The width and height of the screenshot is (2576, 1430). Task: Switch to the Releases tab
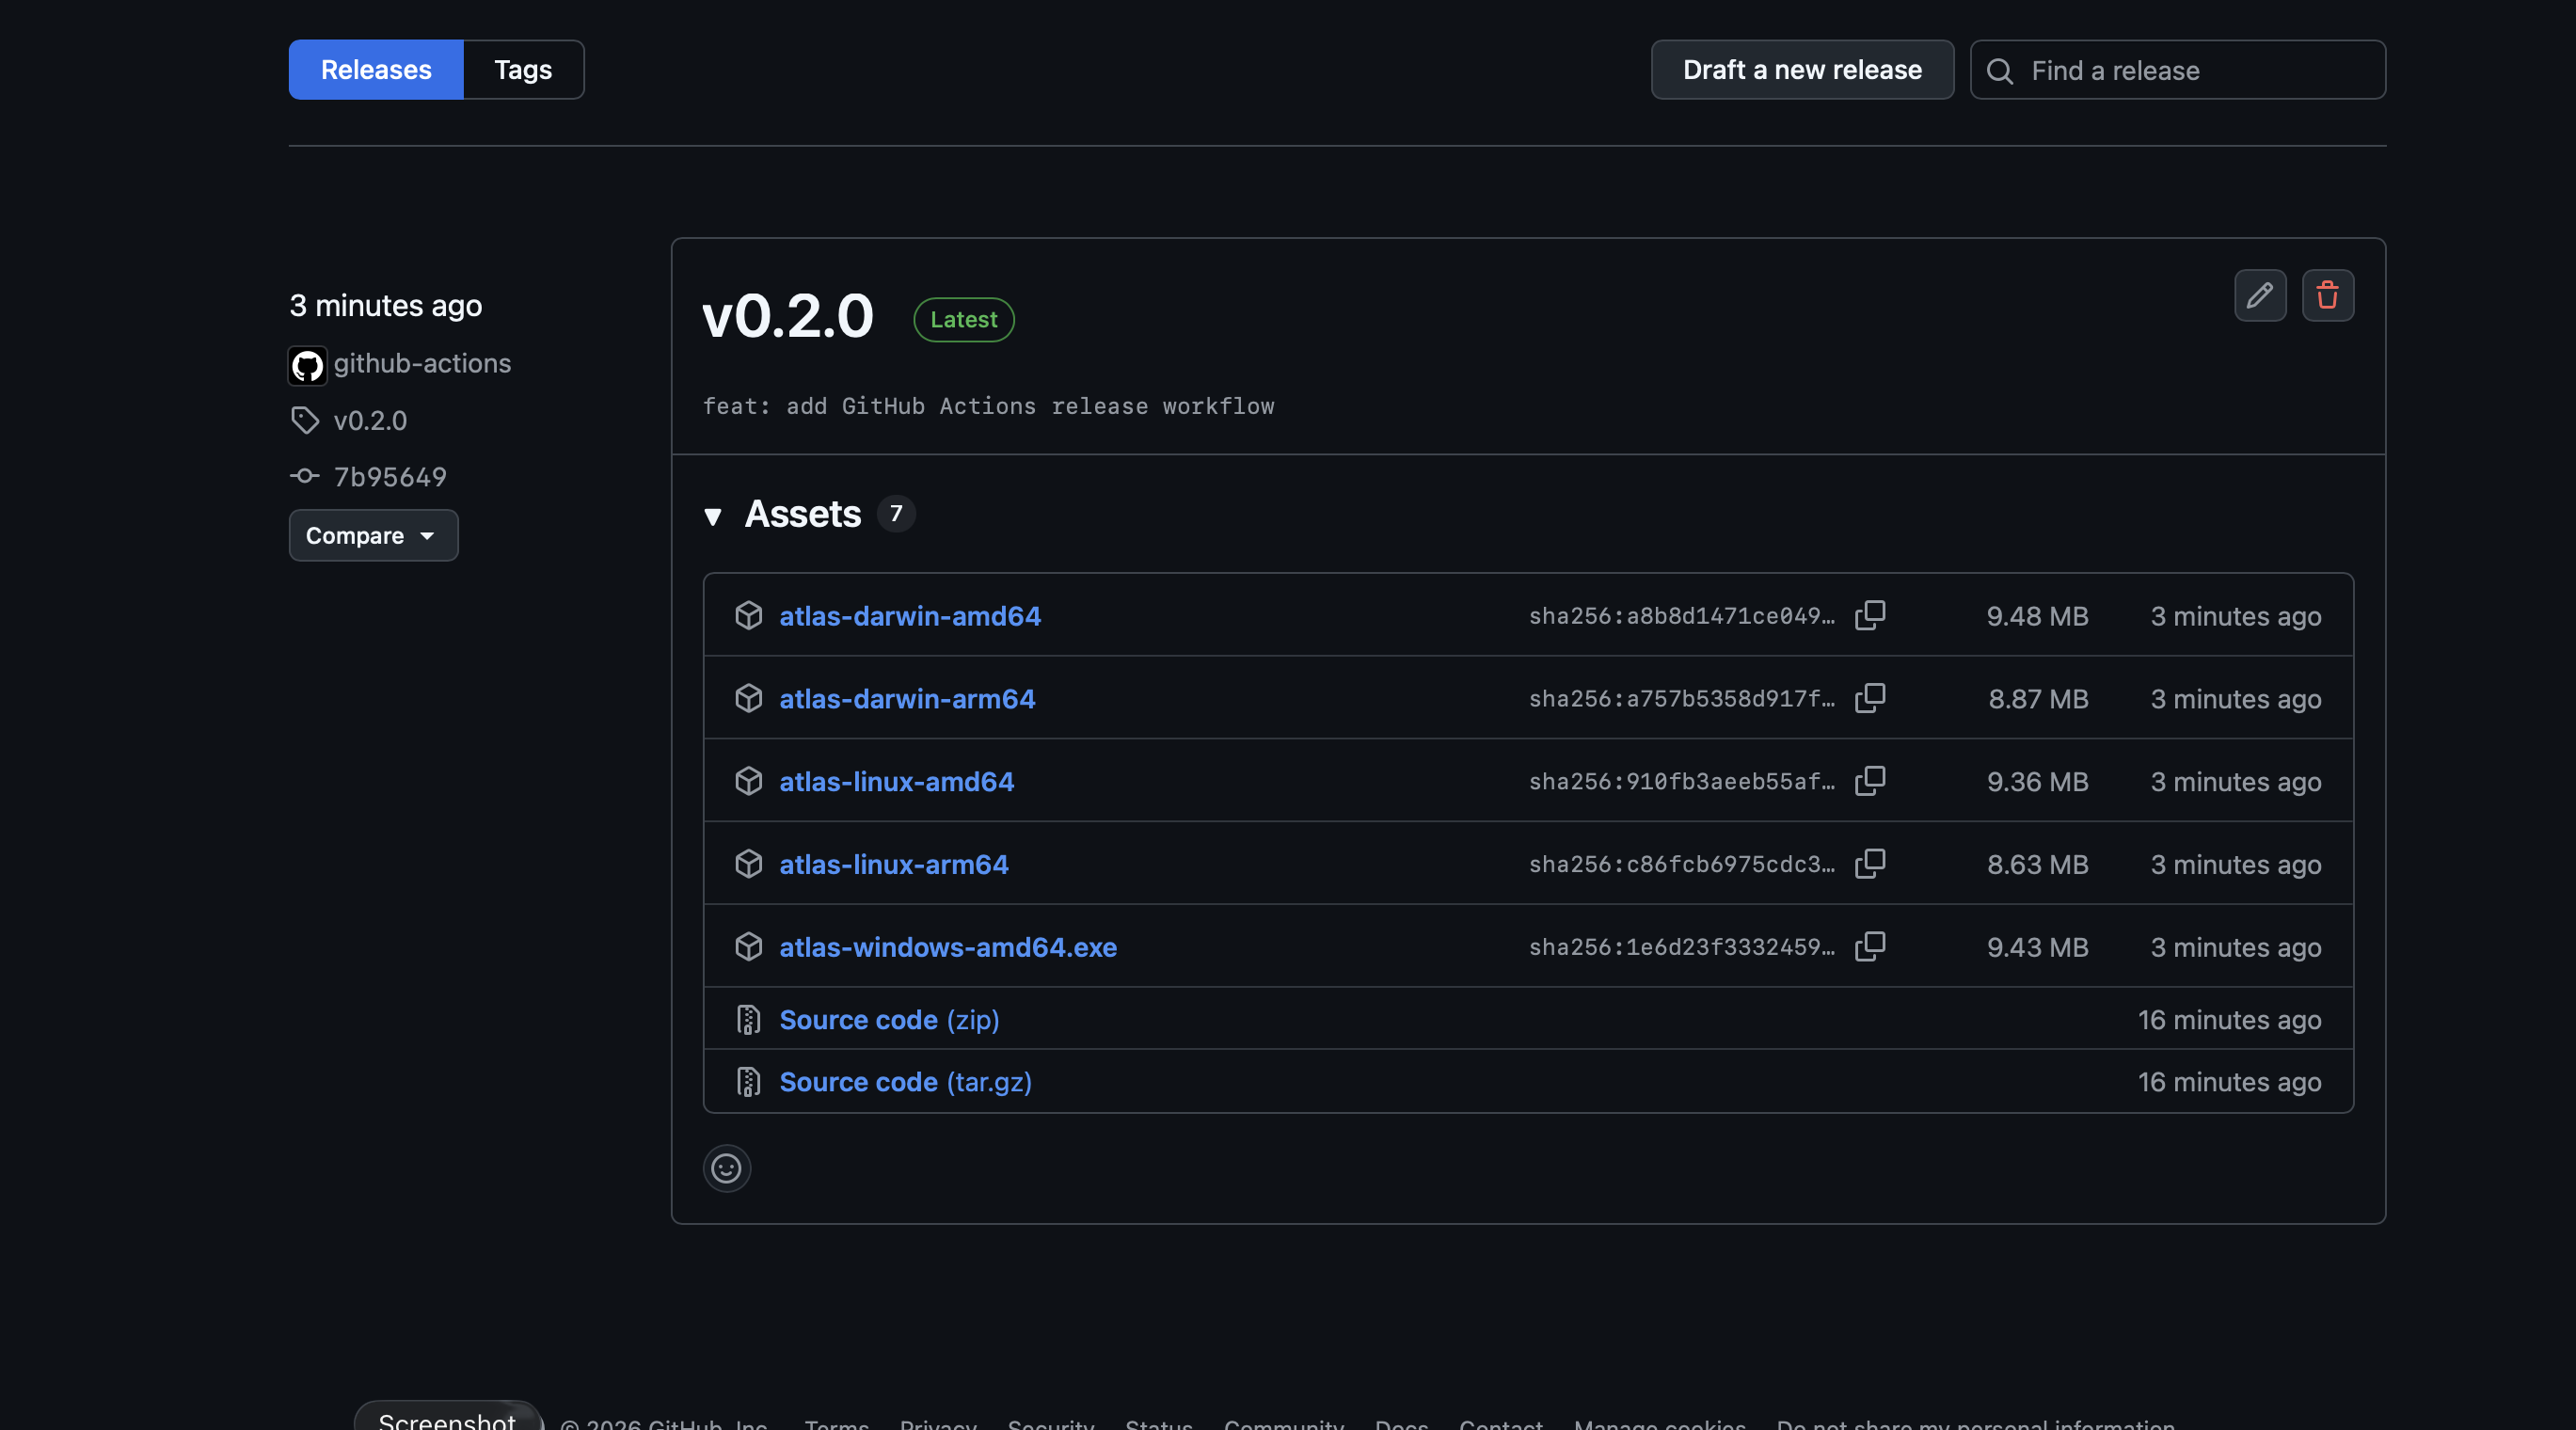[376, 70]
